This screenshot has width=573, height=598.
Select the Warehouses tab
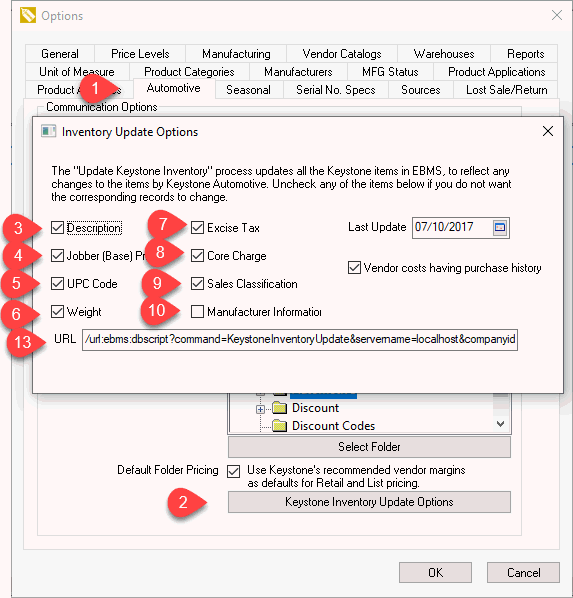[444, 54]
